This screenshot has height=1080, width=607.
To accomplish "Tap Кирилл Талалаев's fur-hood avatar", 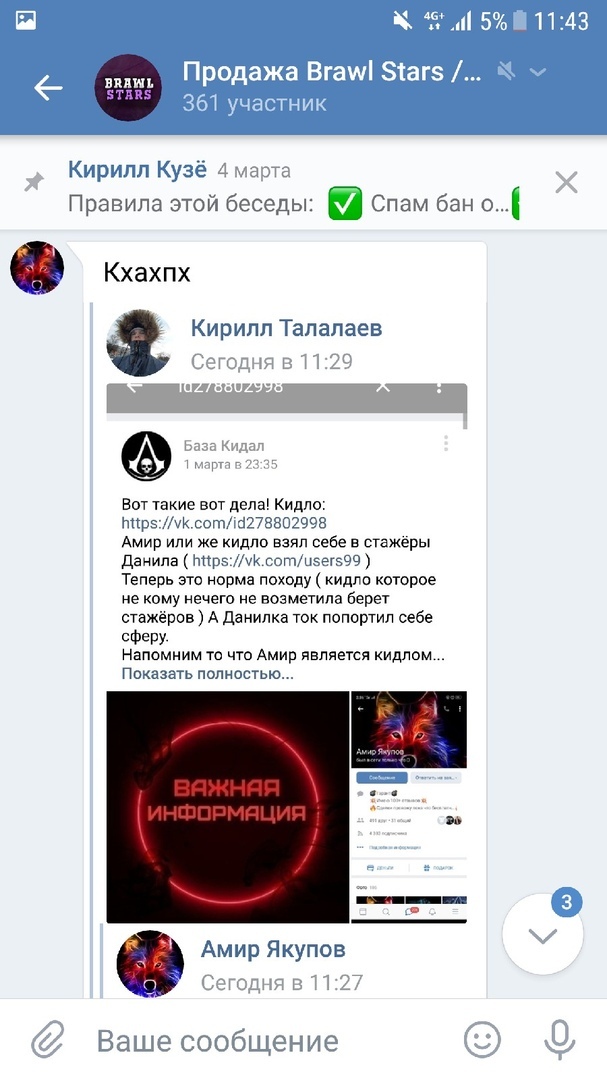I will coord(140,343).
